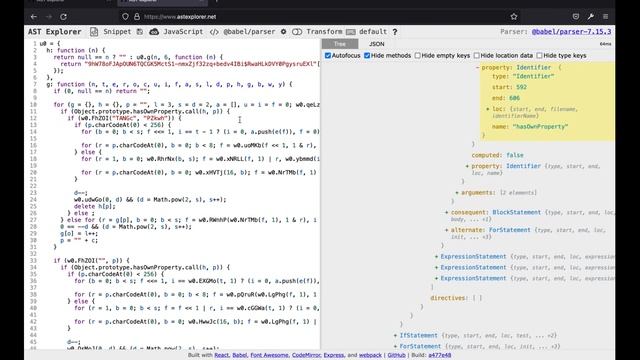640x360 pixels.
Task: Open the Snippet menu
Action: [x=117, y=31]
